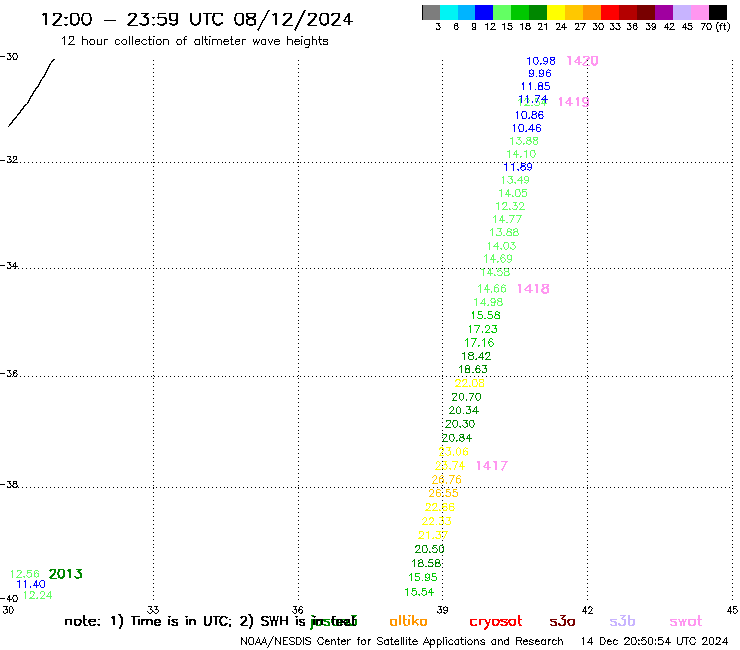740x650 pixels.
Task: Click the yellow wave height value 23.06
Action: pos(454,452)
